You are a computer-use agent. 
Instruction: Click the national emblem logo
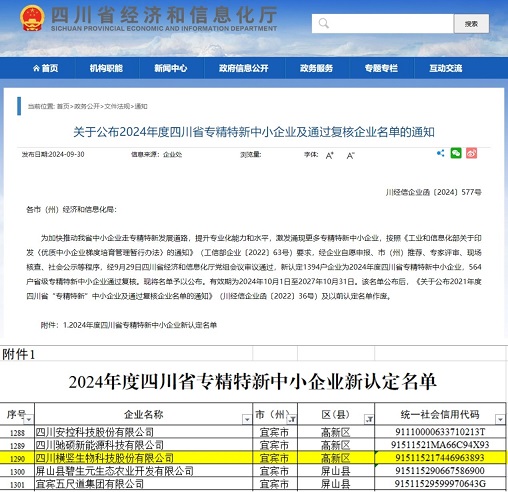pos(32,18)
